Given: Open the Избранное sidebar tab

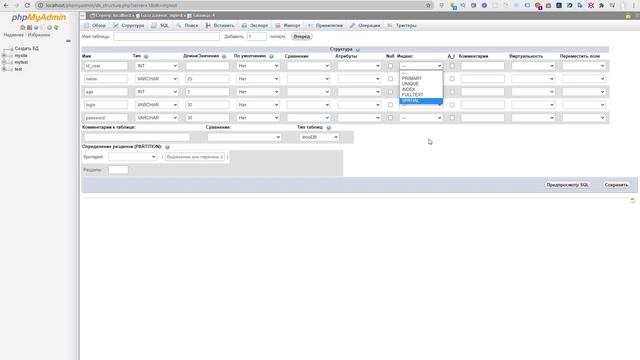Looking at the screenshot, I should (x=39, y=35).
